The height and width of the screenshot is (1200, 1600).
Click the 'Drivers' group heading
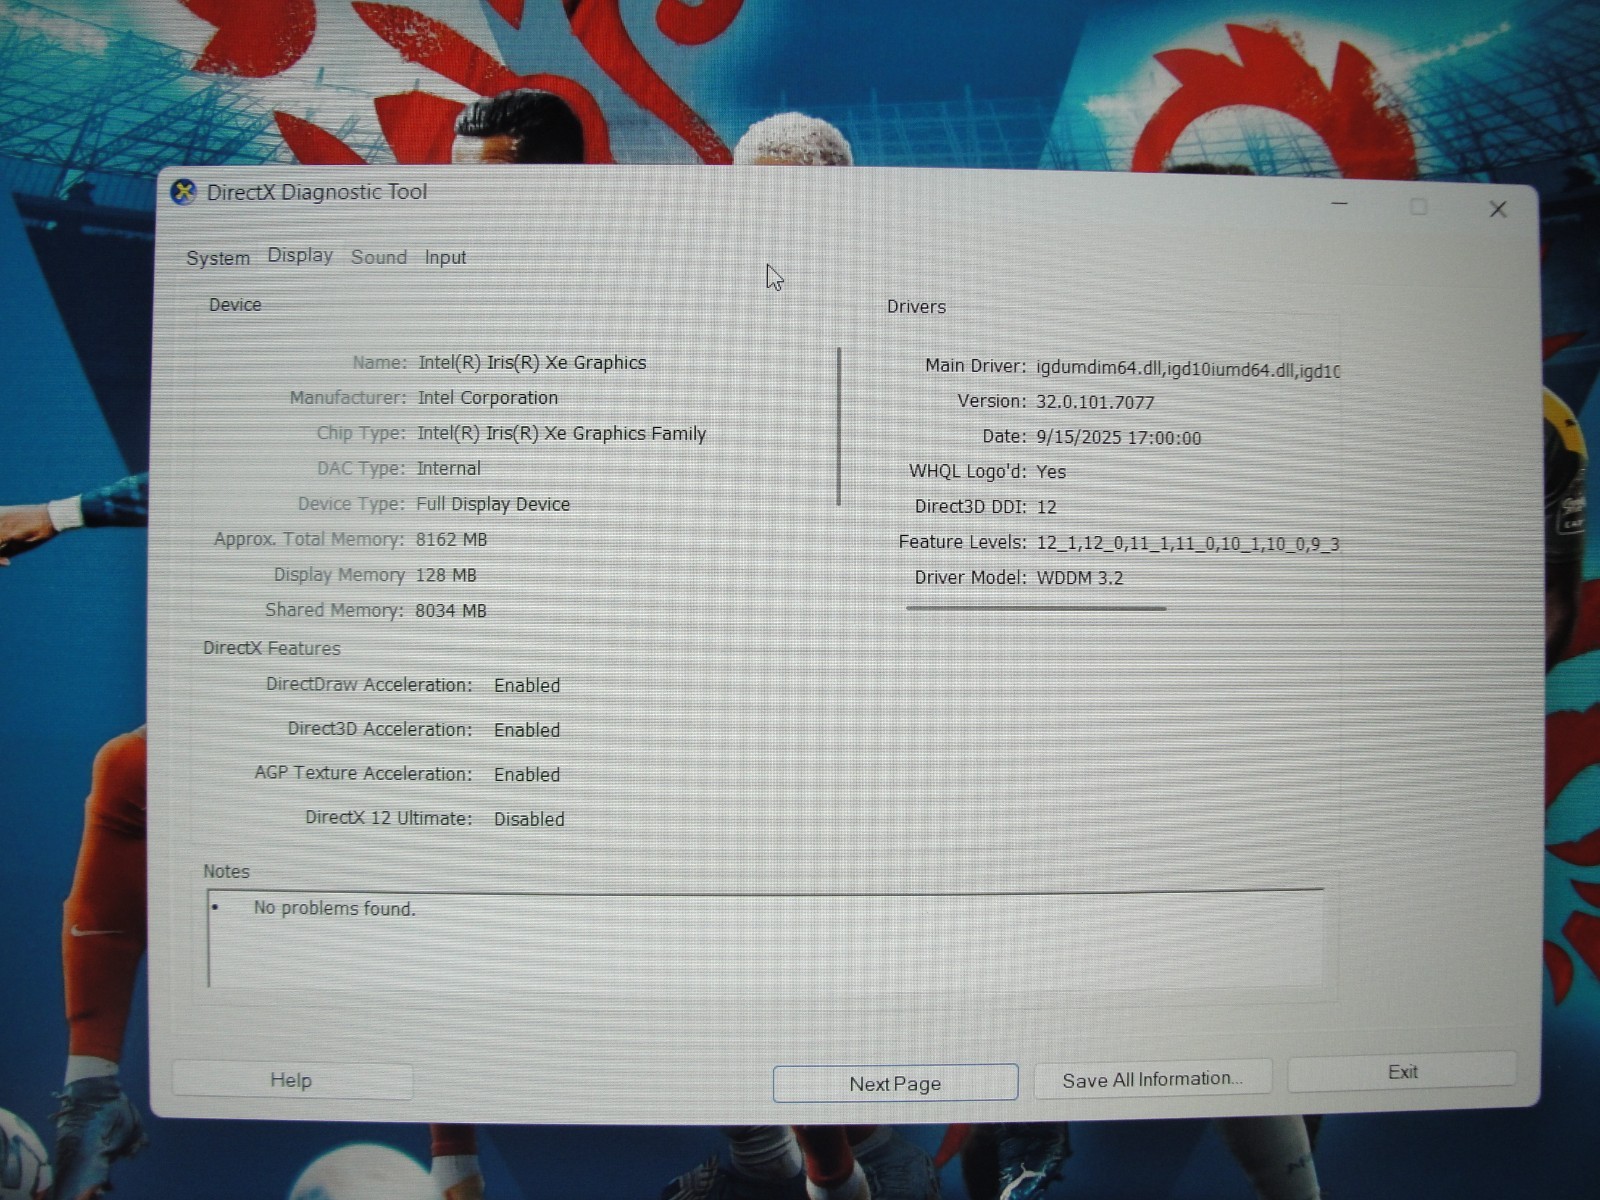916,307
